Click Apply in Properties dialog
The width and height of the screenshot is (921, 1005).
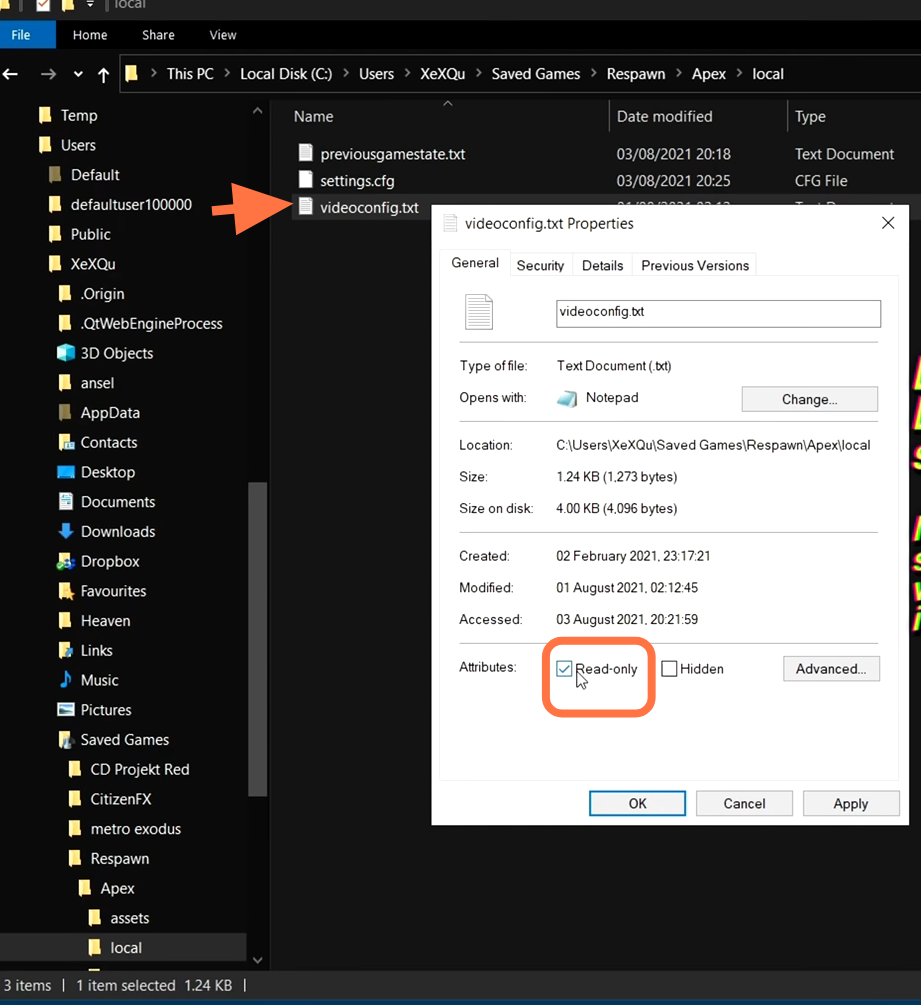tap(850, 803)
